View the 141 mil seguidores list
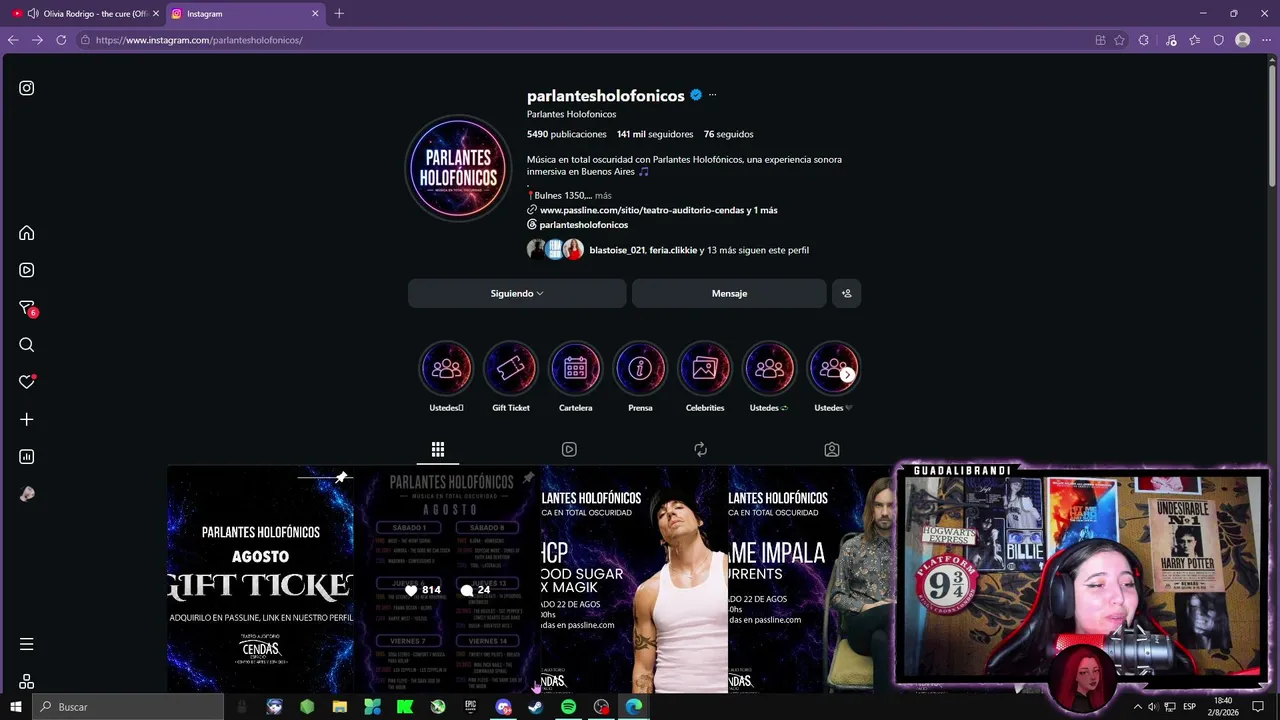This screenshot has height=720, width=1280. [x=655, y=134]
